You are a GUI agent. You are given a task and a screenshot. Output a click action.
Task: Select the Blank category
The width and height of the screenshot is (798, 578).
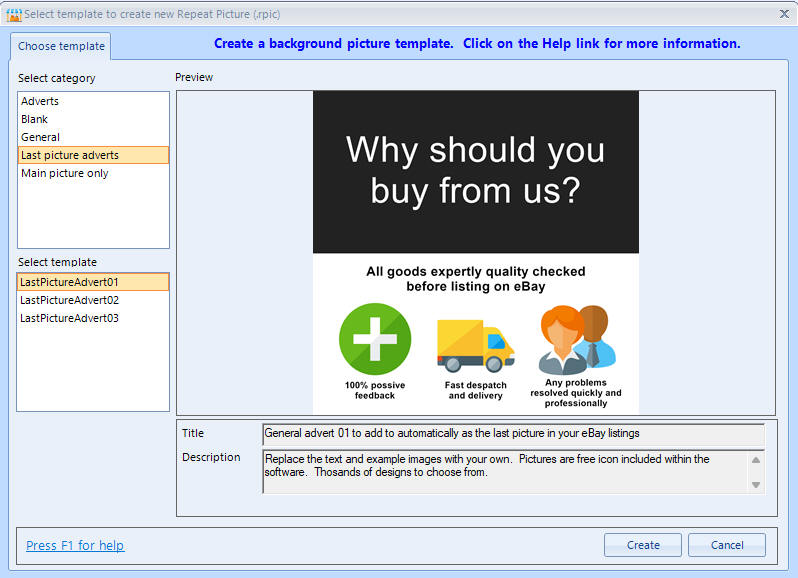point(93,119)
